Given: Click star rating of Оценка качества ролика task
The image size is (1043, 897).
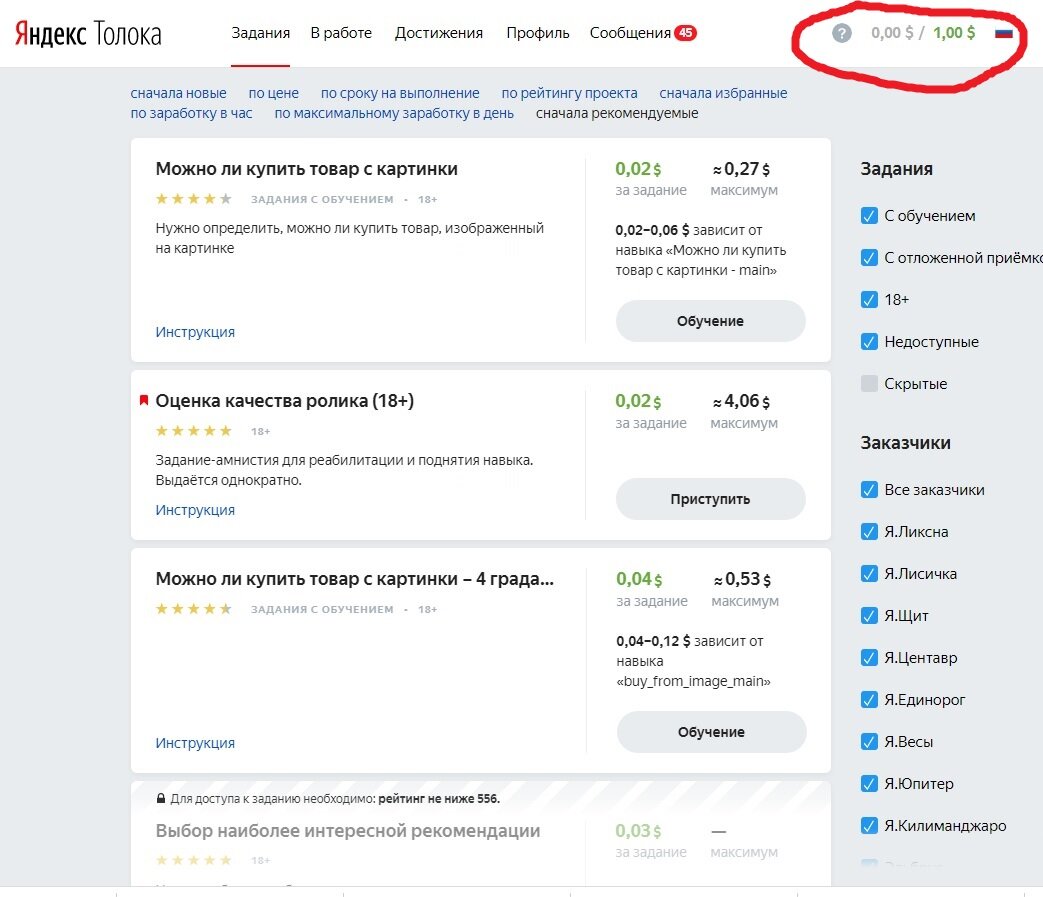Looking at the screenshot, I should pyautogui.click(x=194, y=431).
